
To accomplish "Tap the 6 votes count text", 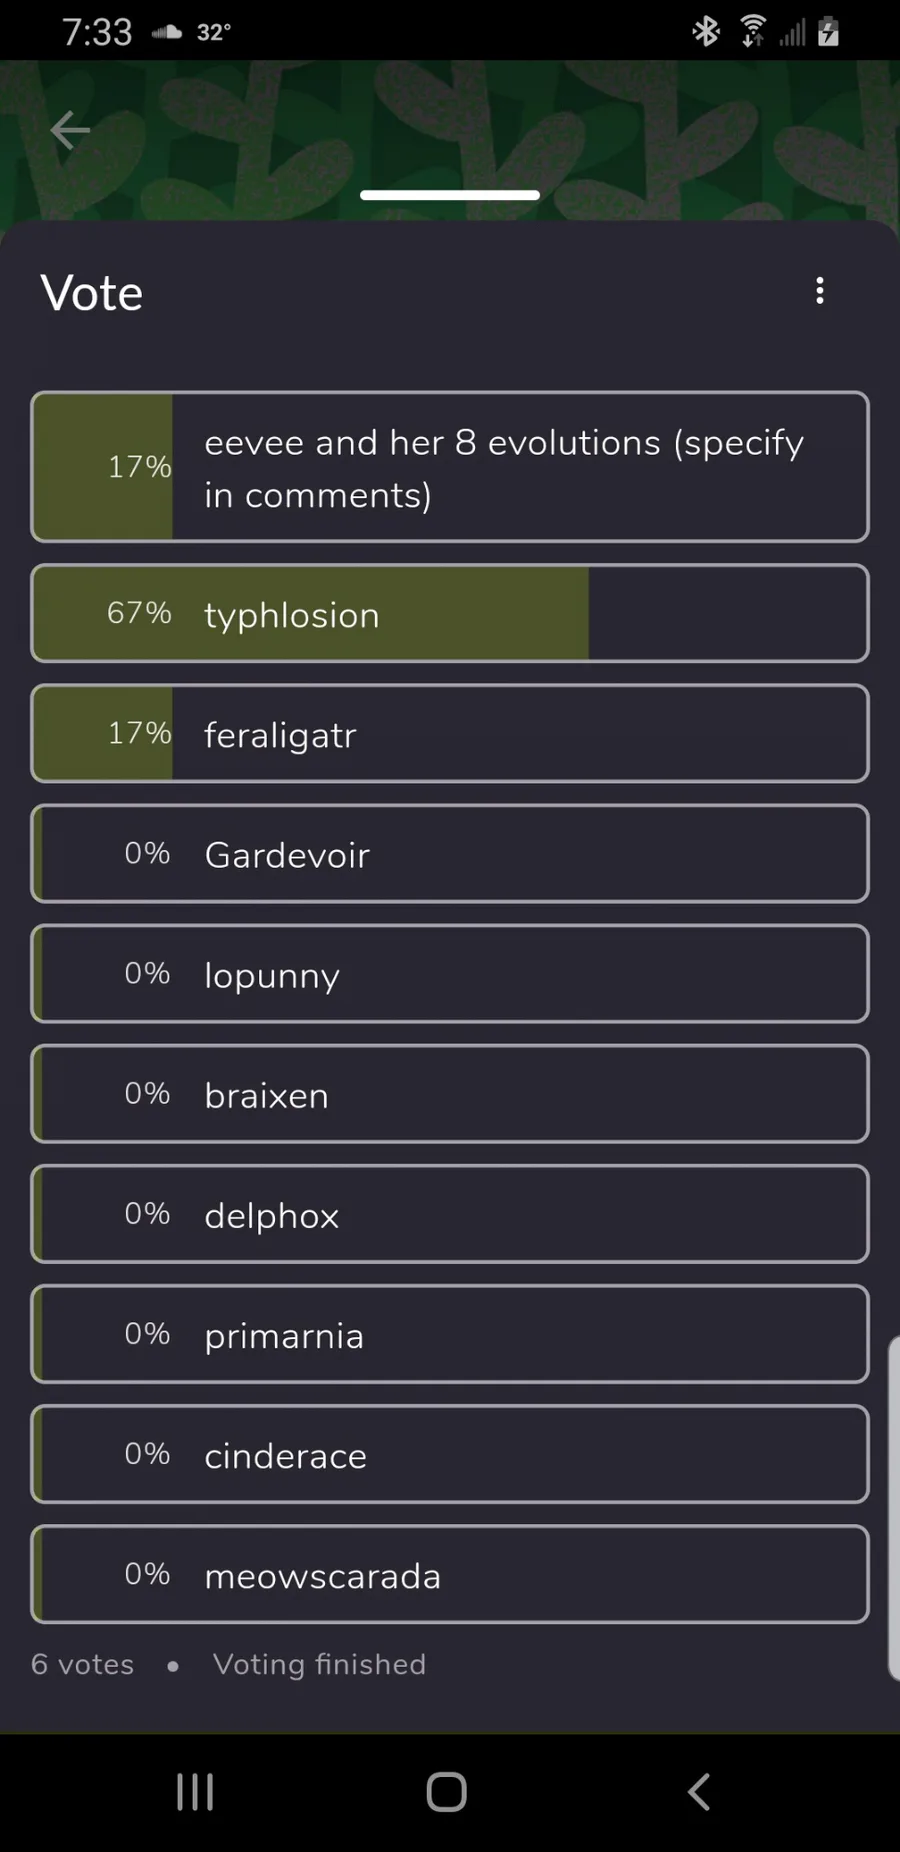I will (x=83, y=1664).
